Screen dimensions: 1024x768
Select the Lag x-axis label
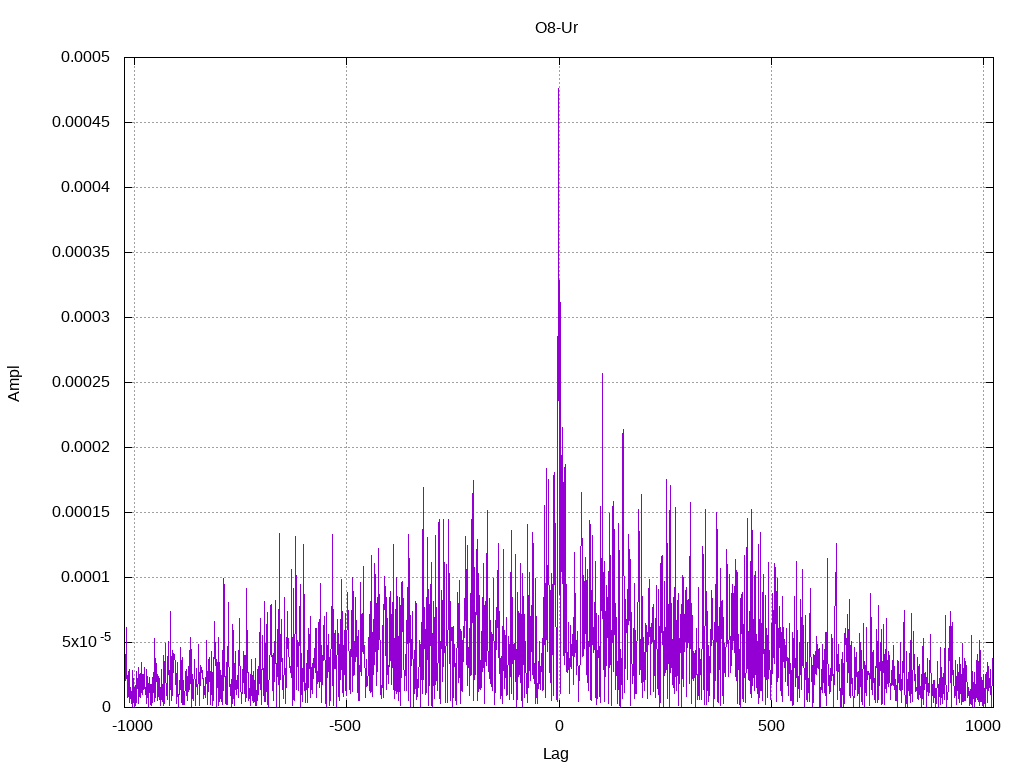pyautogui.click(x=556, y=754)
